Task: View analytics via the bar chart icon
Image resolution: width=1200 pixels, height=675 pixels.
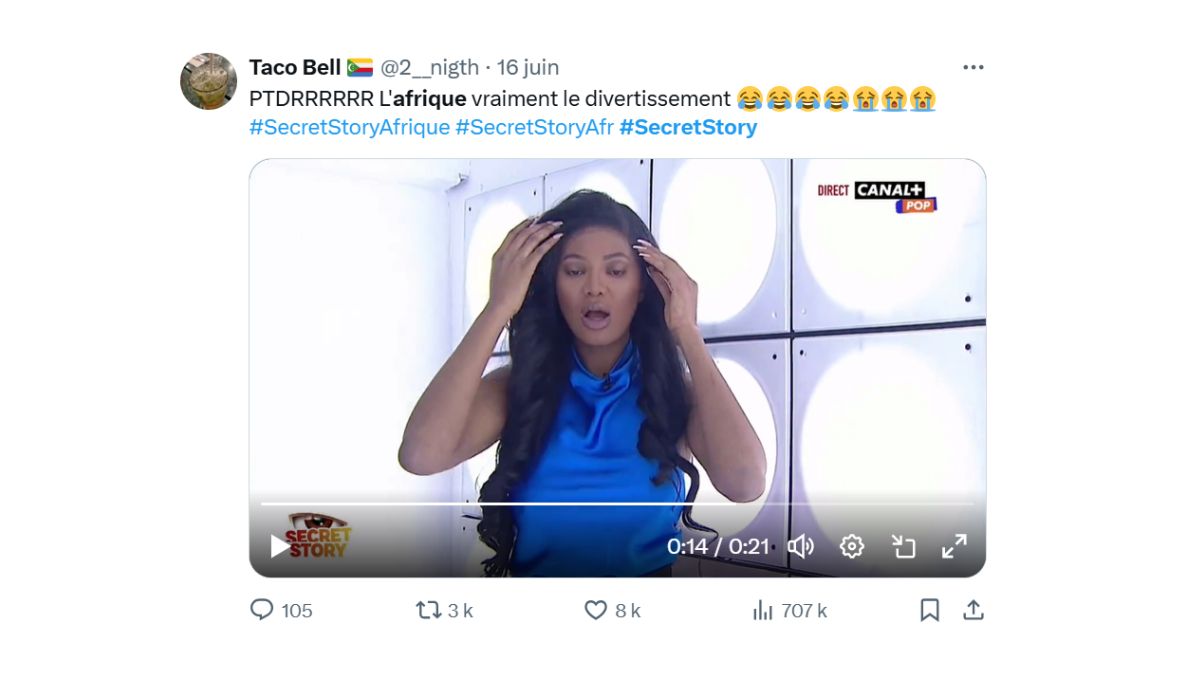Action: pos(763,609)
